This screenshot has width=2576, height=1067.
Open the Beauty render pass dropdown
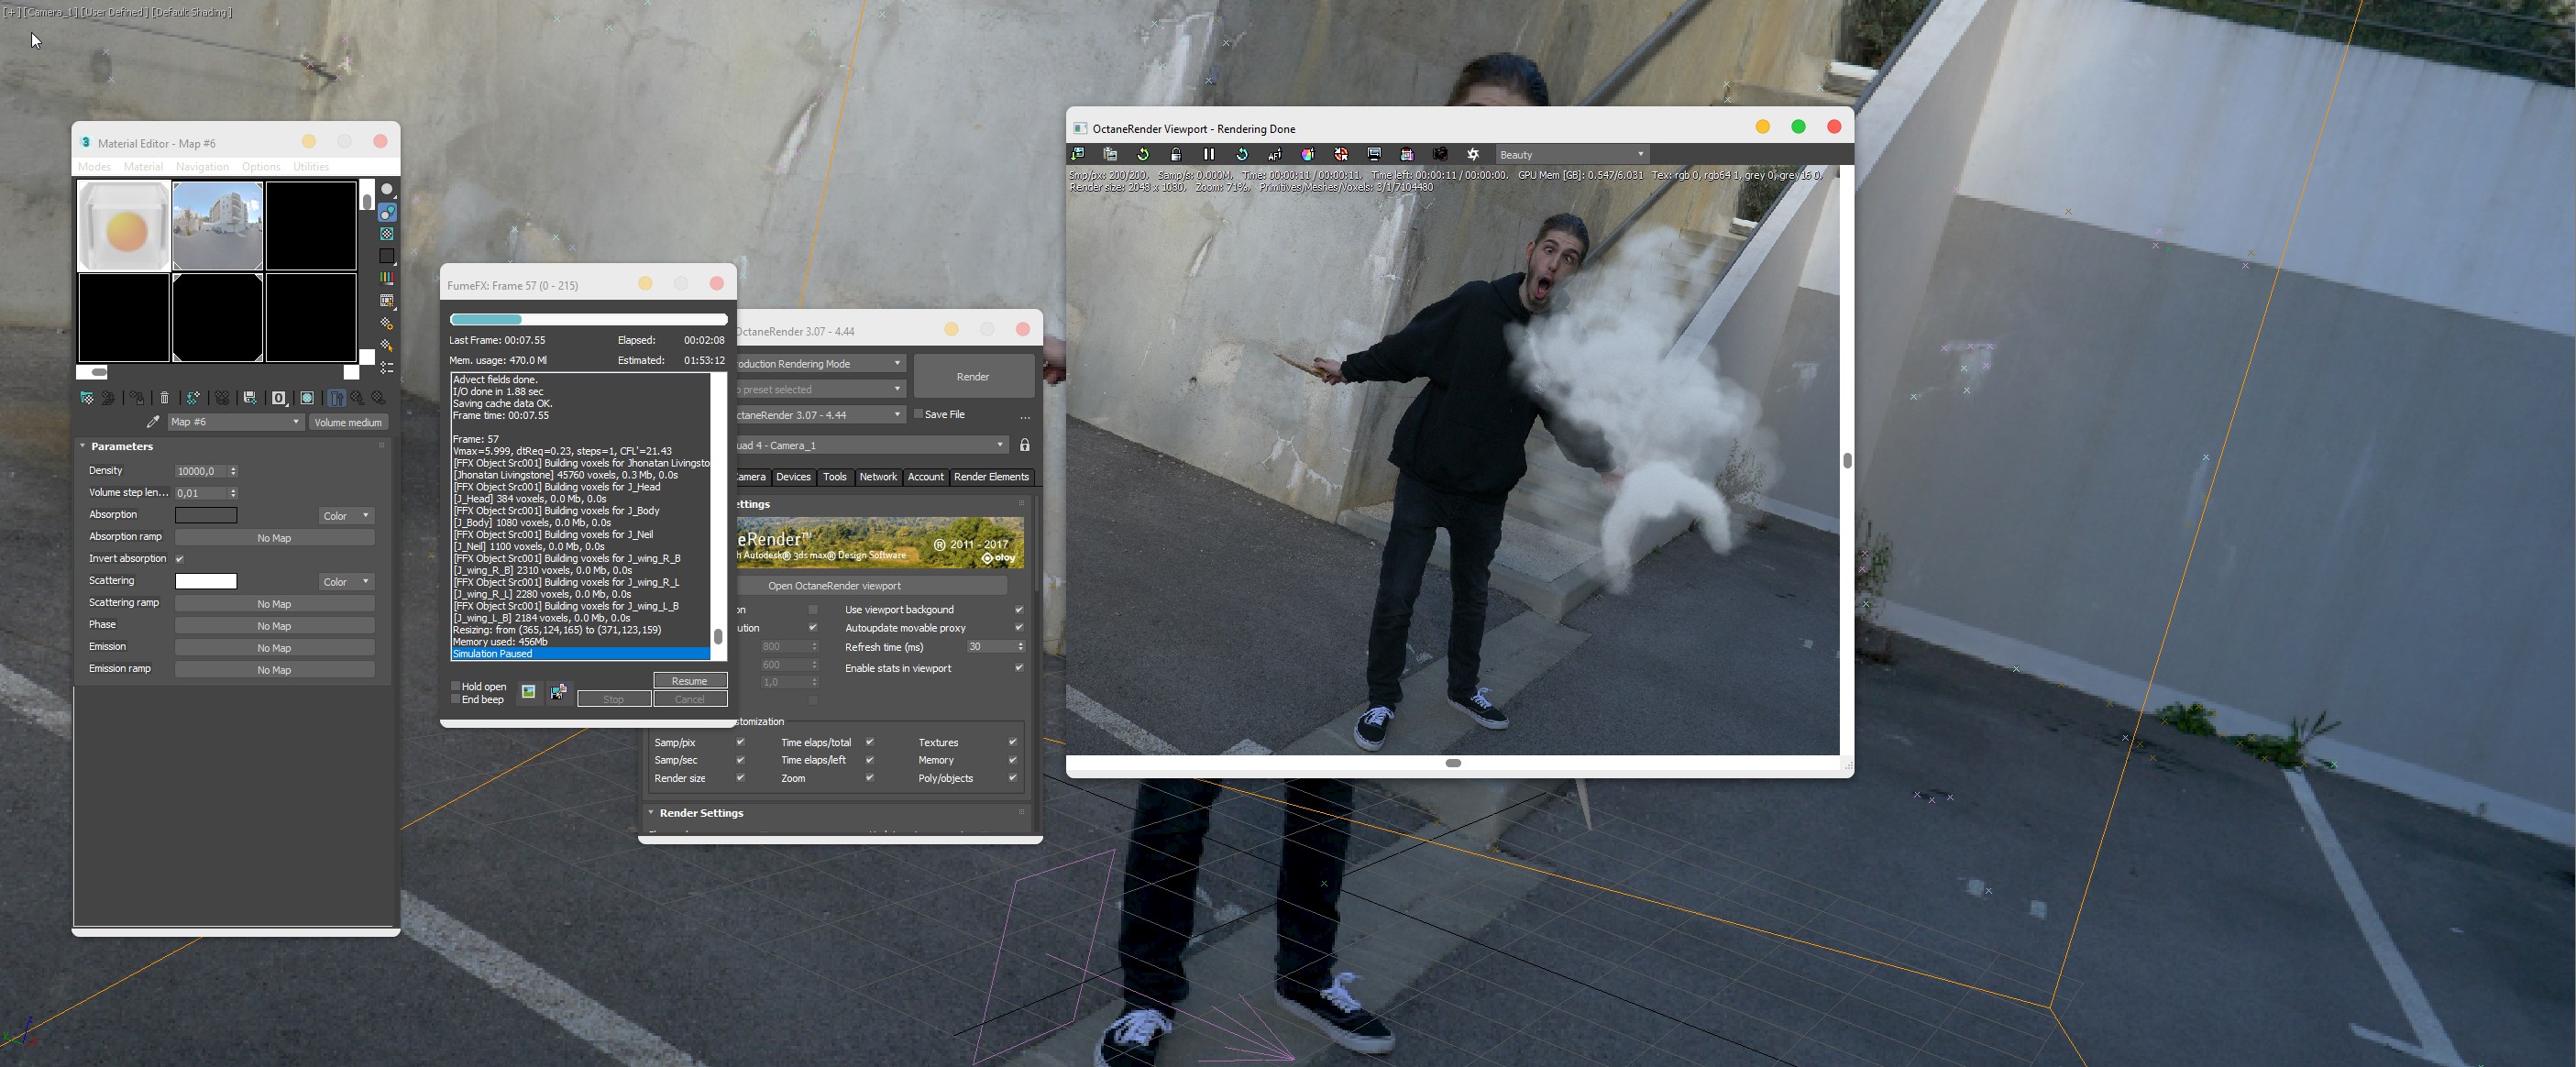click(1570, 154)
